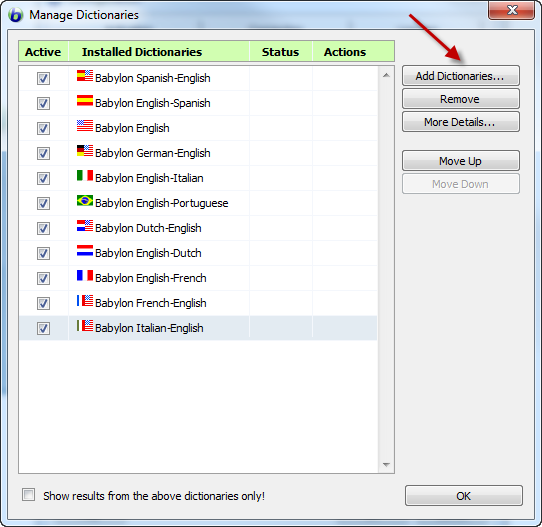Click the scrollbar down arrow

tap(386, 465)
